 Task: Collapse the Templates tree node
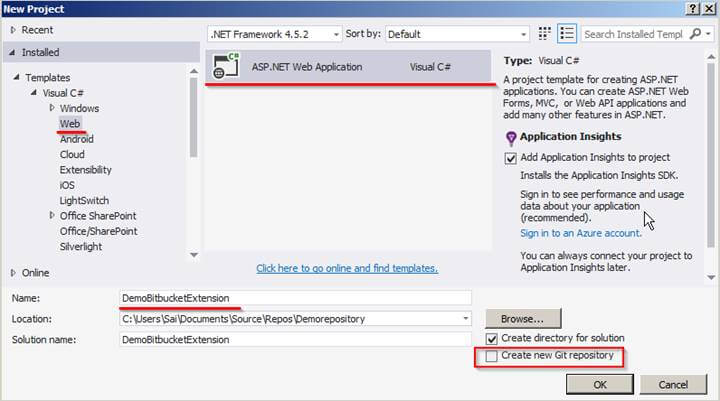point(16,78)
